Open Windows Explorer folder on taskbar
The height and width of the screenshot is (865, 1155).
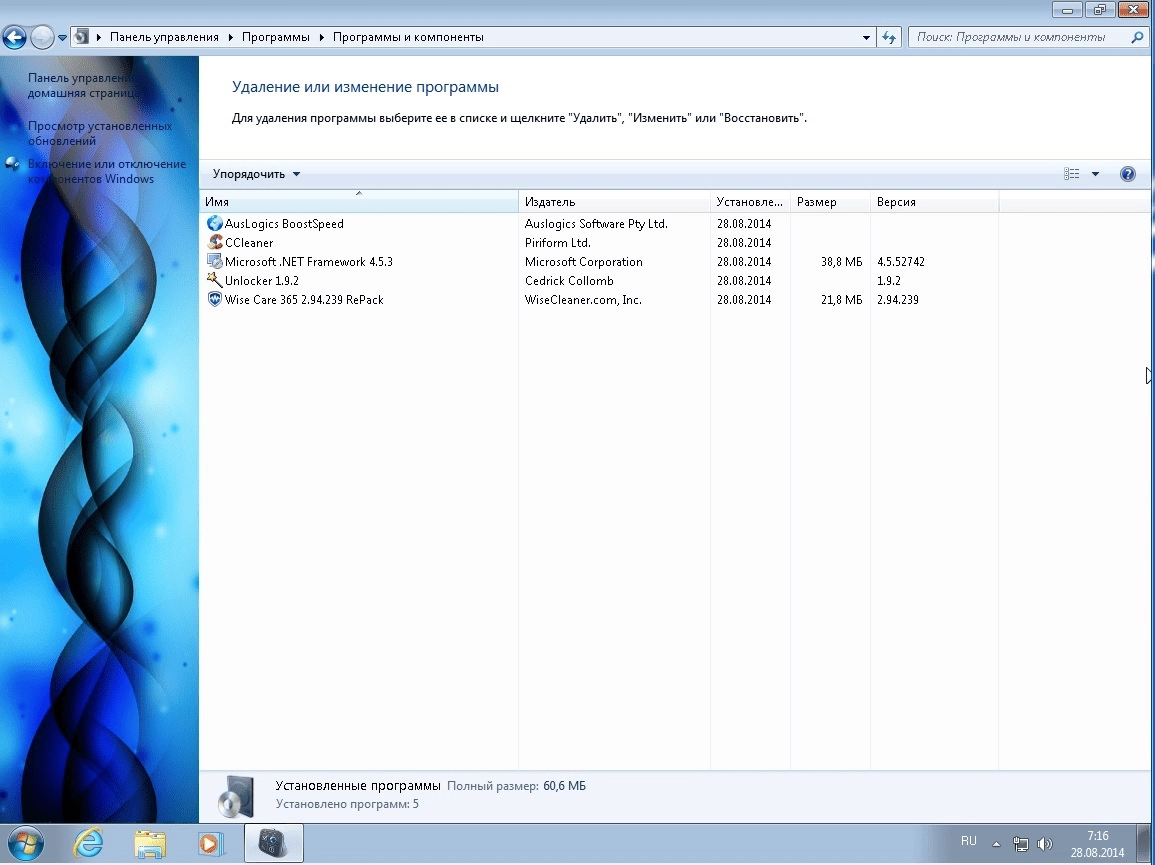(150, 844)
